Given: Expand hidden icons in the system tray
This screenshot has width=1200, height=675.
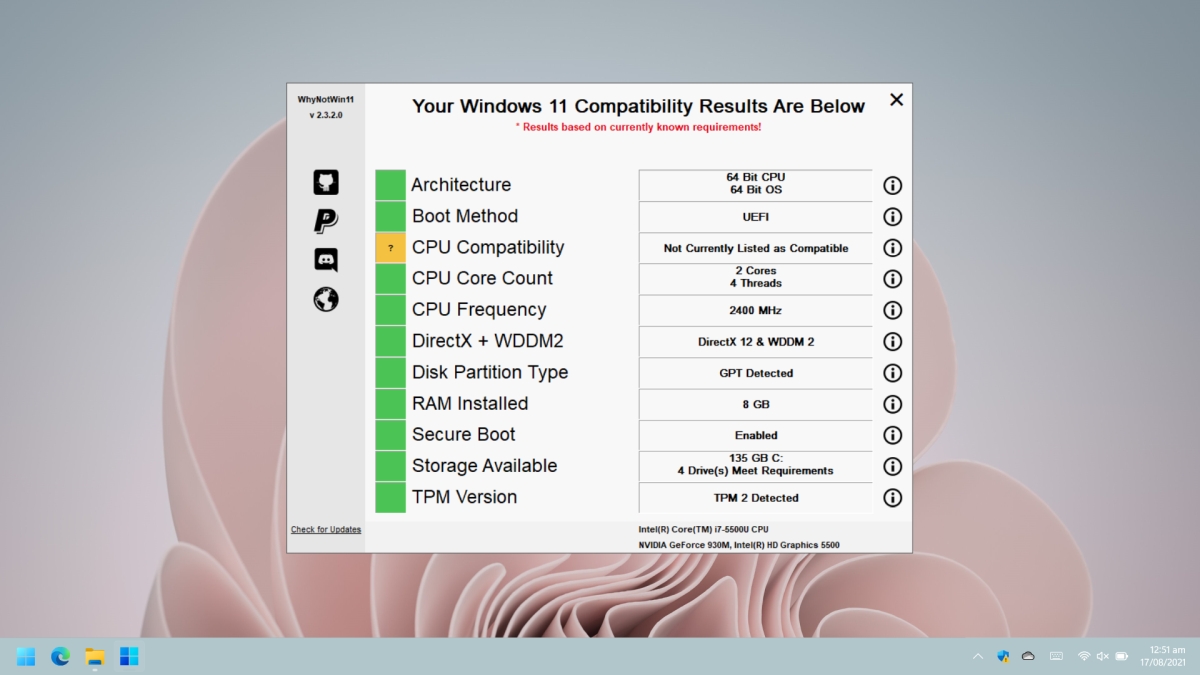Looking at the screenshot, I should (x=977, y=656).
